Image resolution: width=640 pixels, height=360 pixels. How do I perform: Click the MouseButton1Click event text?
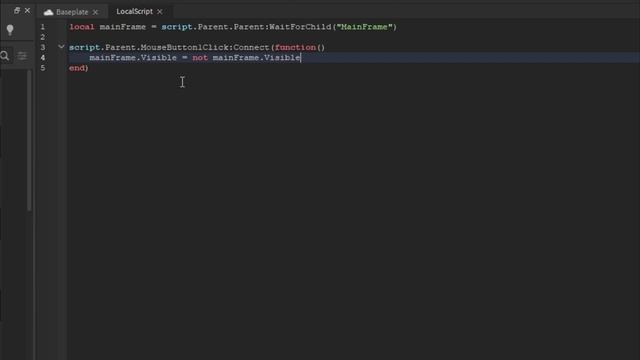pos(184,47)
